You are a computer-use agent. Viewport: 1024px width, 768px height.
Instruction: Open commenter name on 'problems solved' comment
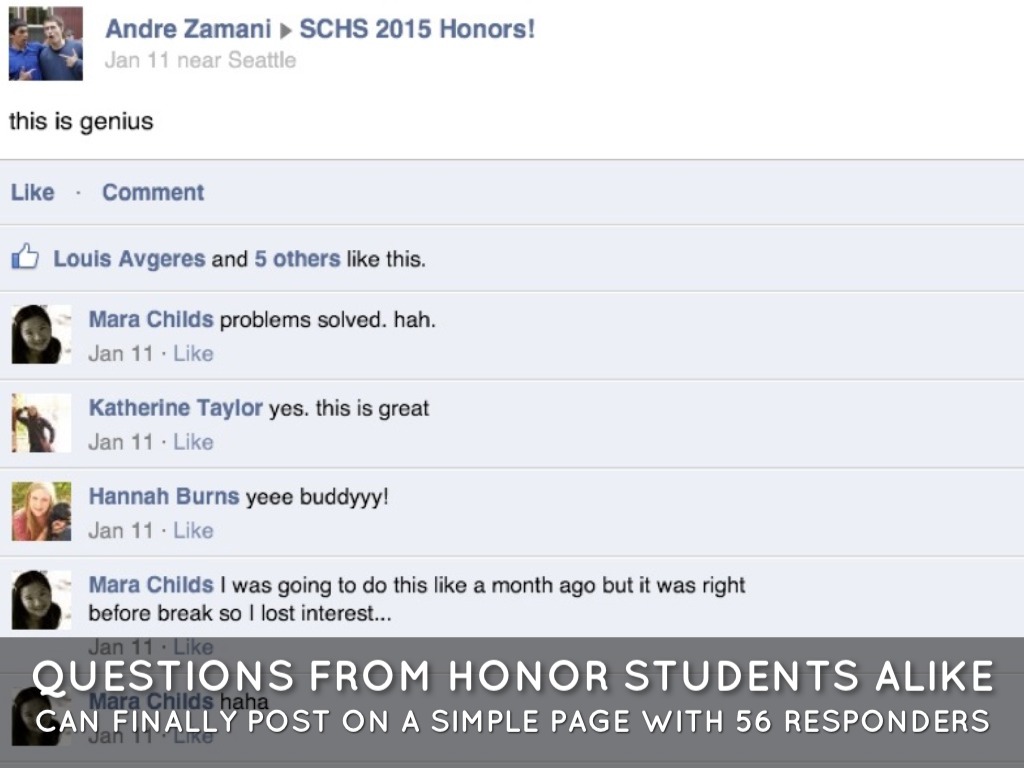pos(151,320)
